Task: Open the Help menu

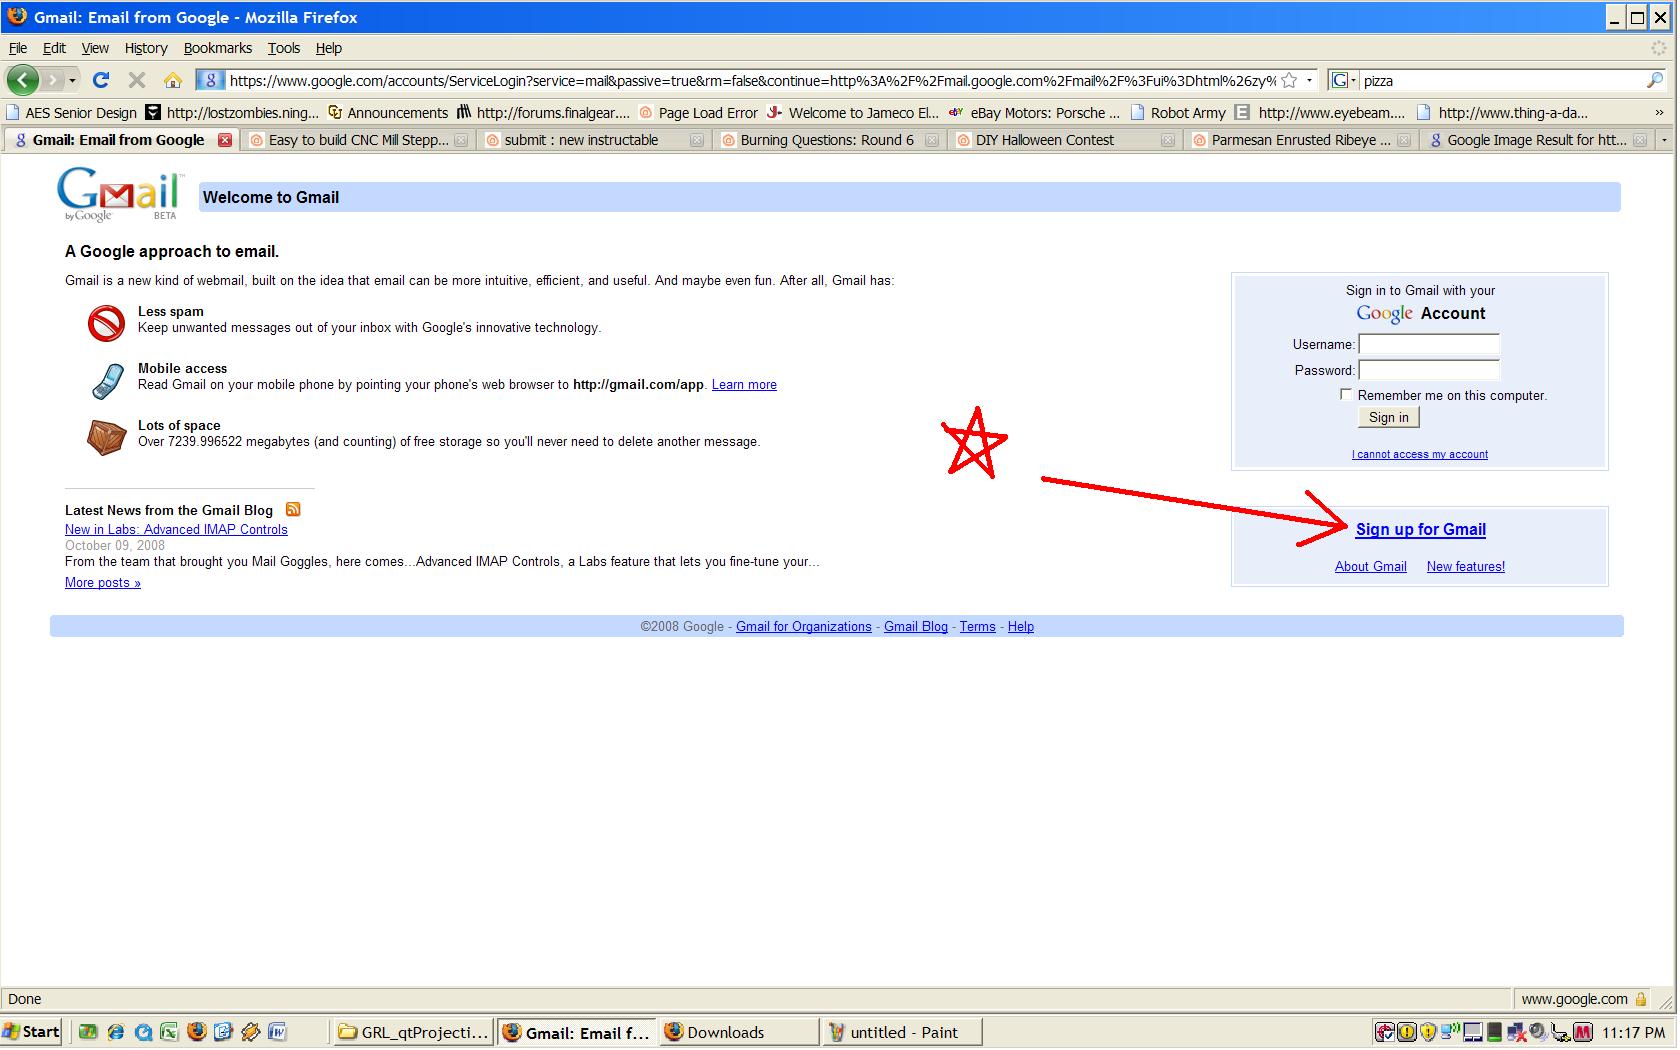Action: point(329,48)
